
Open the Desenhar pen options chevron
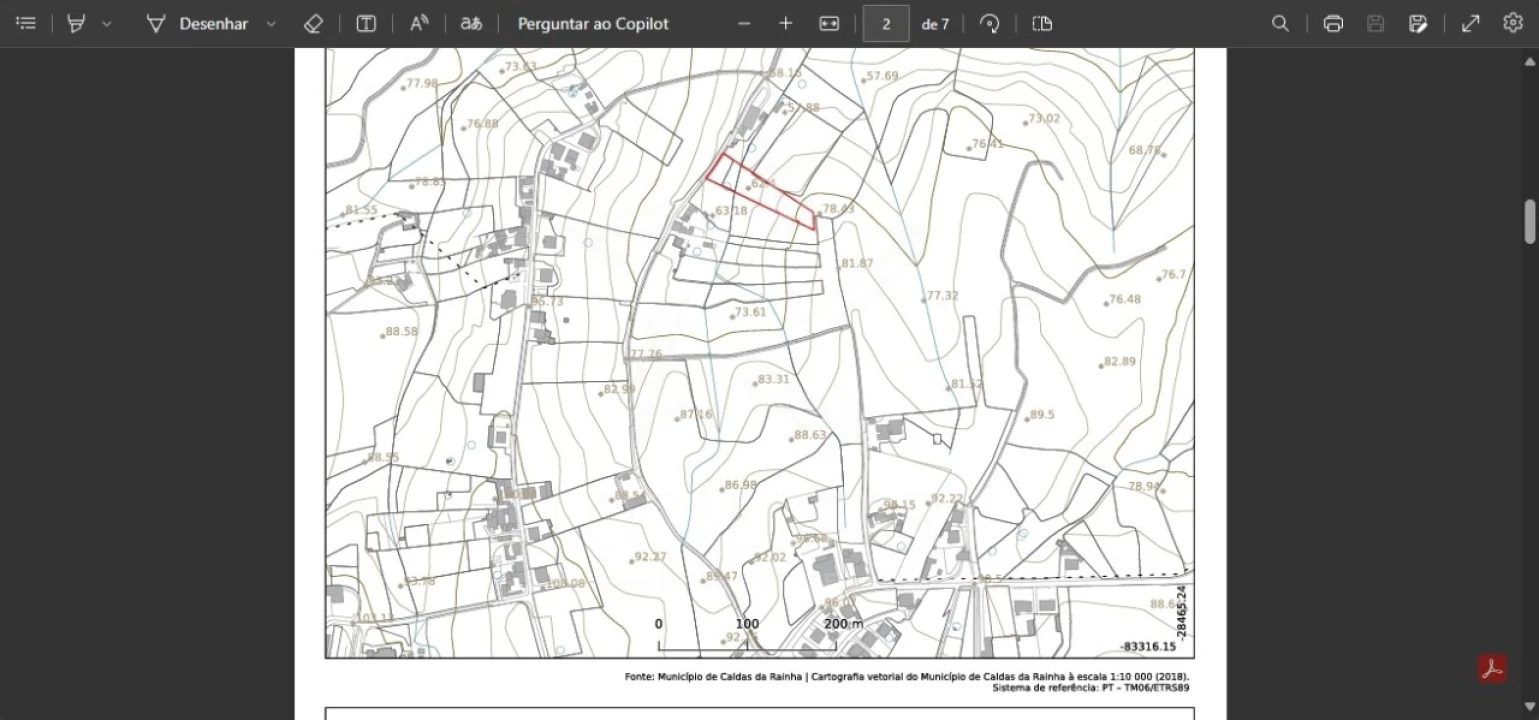tap(270, 23)
